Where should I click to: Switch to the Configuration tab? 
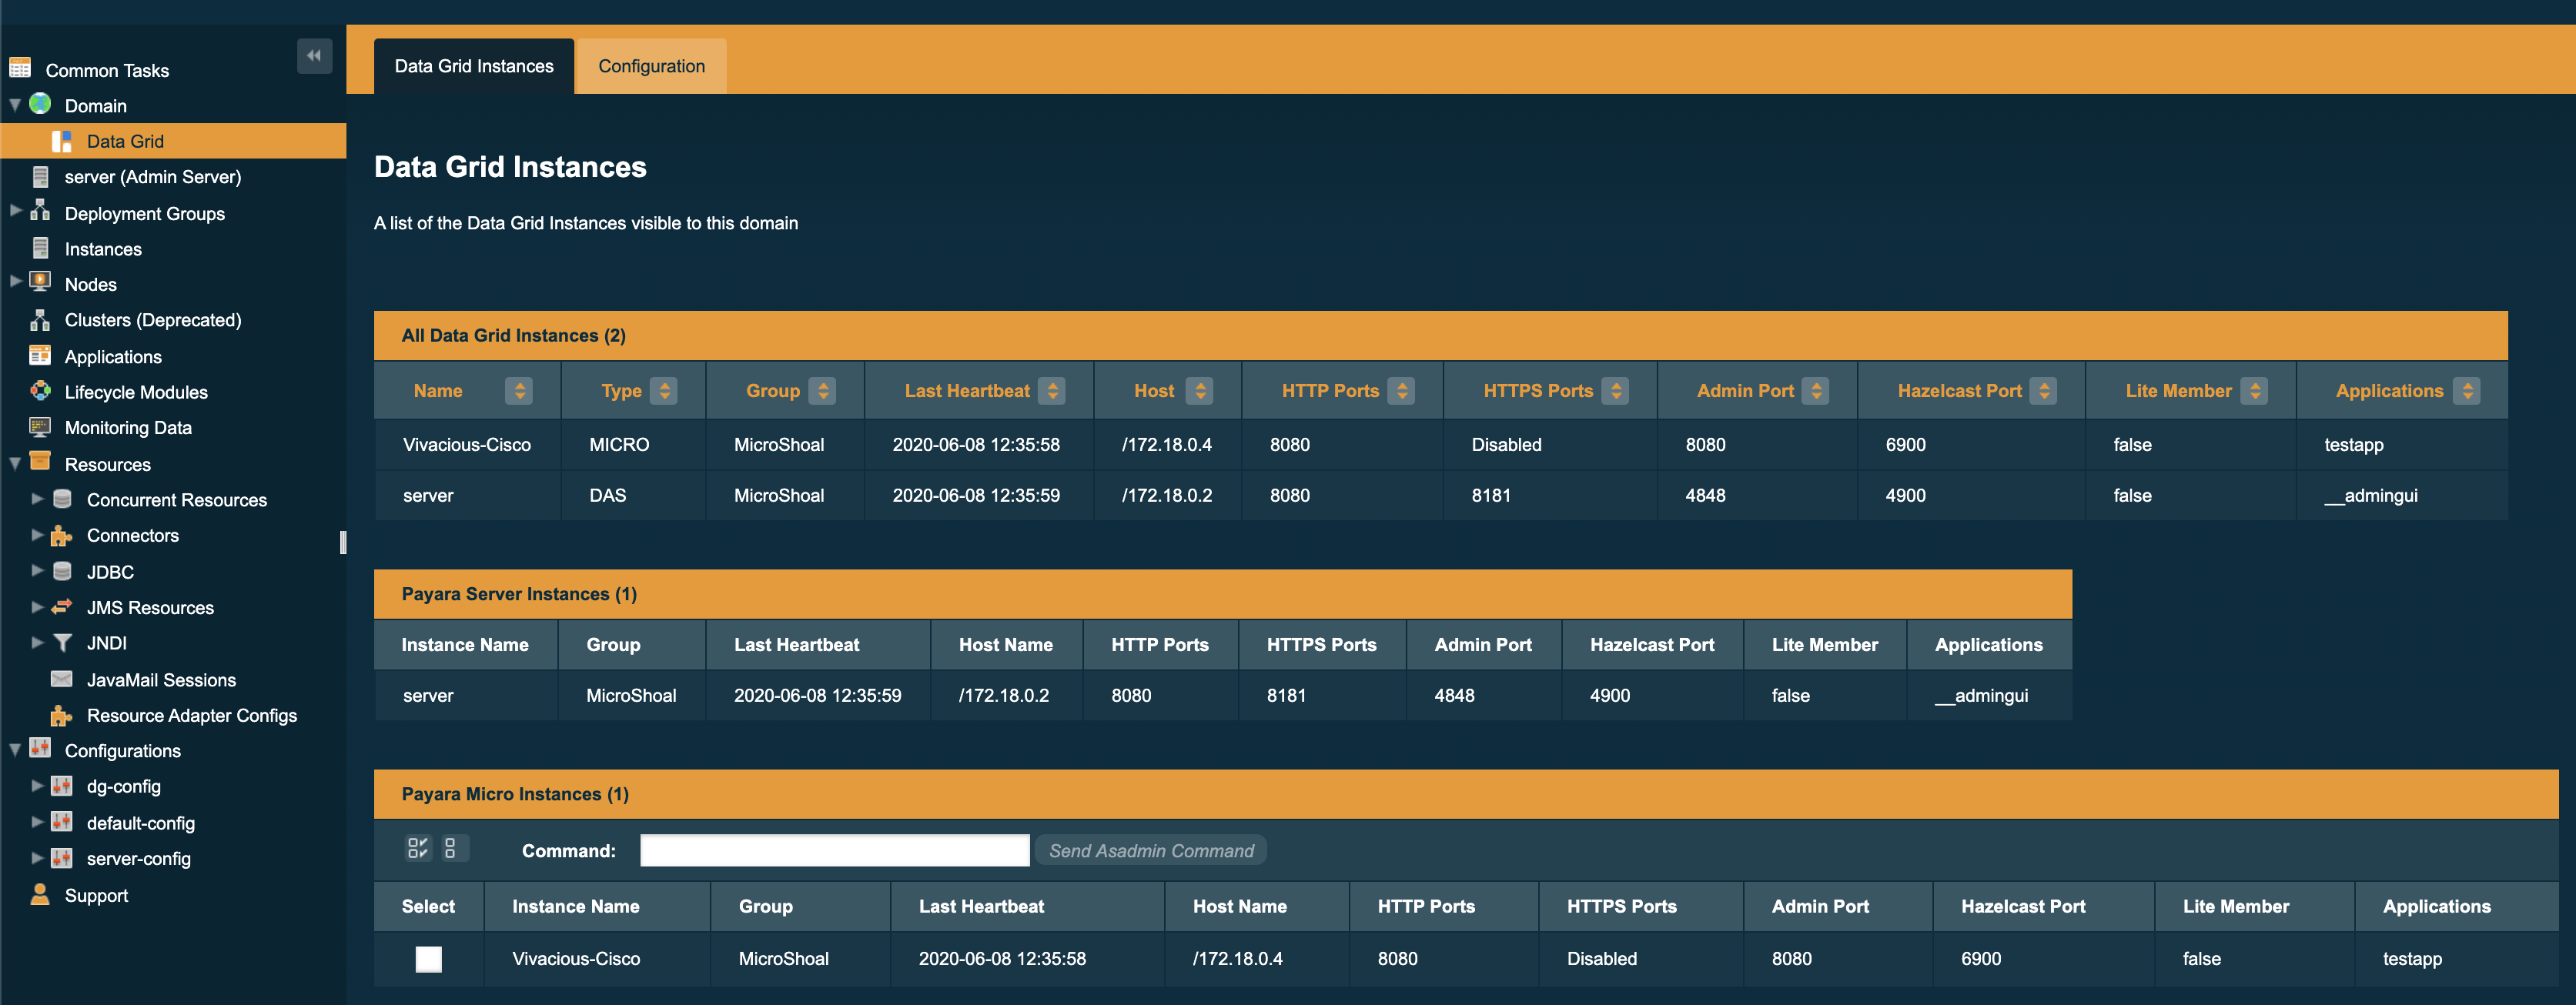click(x=651, y=65)
